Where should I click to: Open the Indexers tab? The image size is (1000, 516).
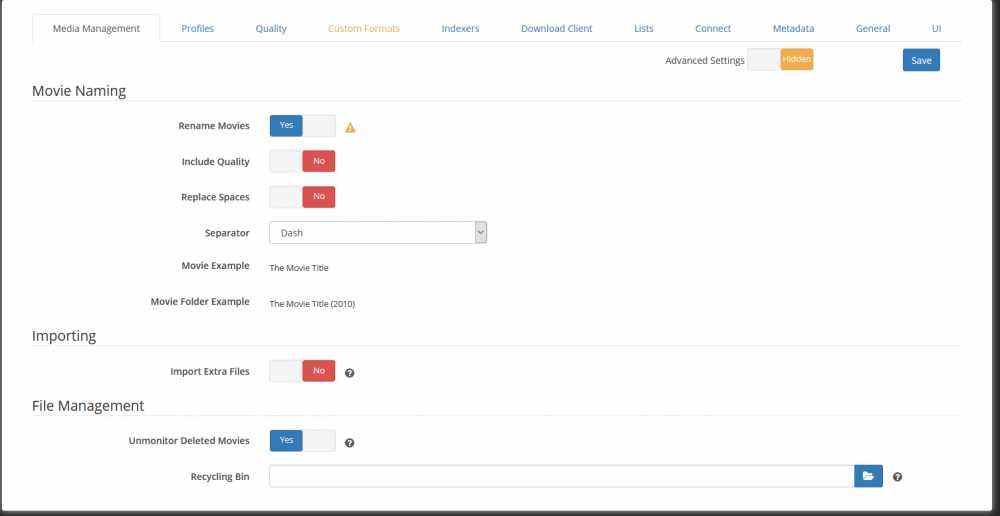click(460, 28)
